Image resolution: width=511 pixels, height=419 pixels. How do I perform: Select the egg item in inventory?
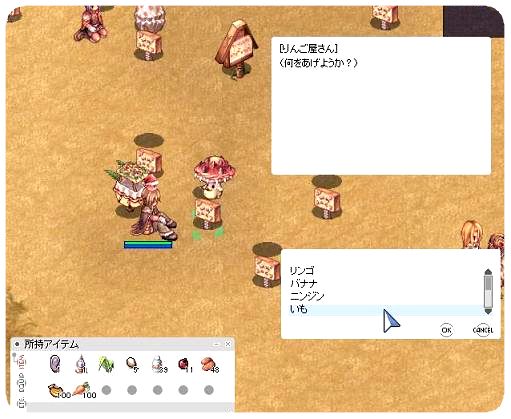[x=131, y=364]
